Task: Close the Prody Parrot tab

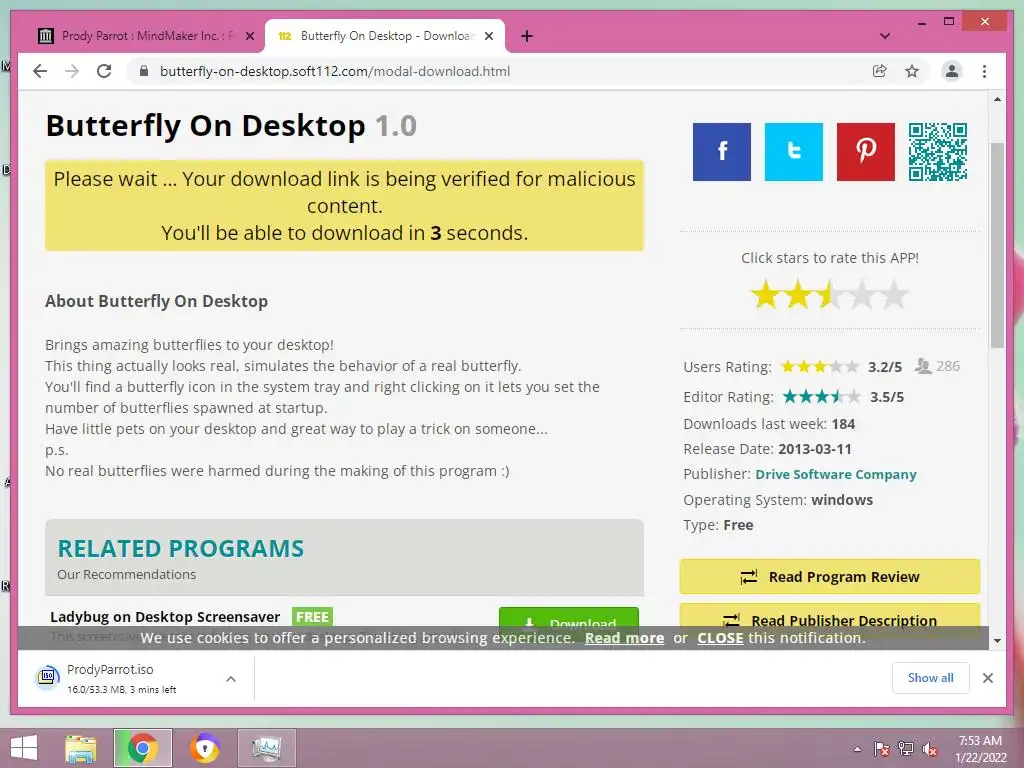Action: (x=249, y=36)
